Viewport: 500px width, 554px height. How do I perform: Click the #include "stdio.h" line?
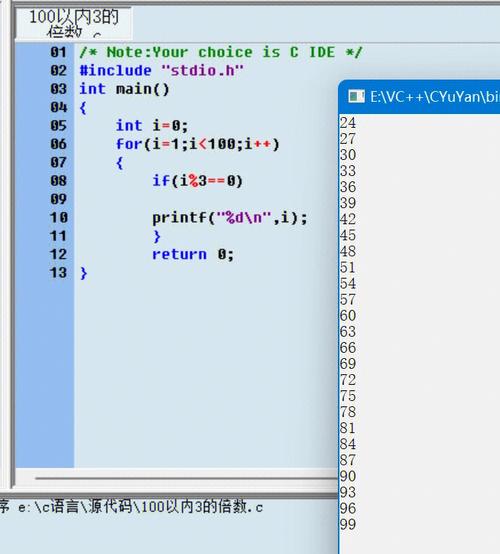pyautogui.click(x=161, y=71)
